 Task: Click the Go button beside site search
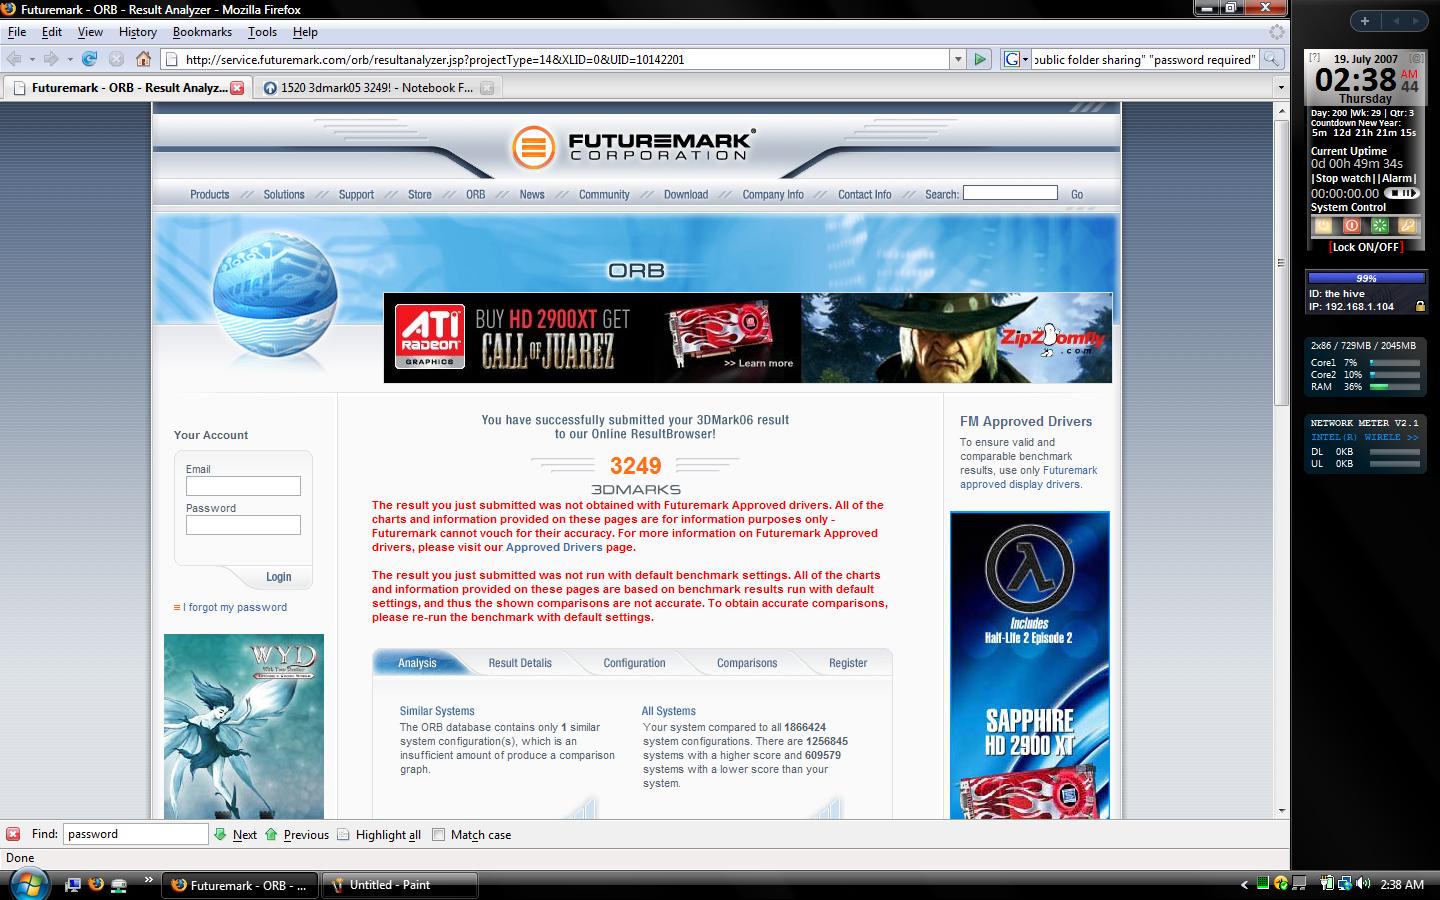1077,194
